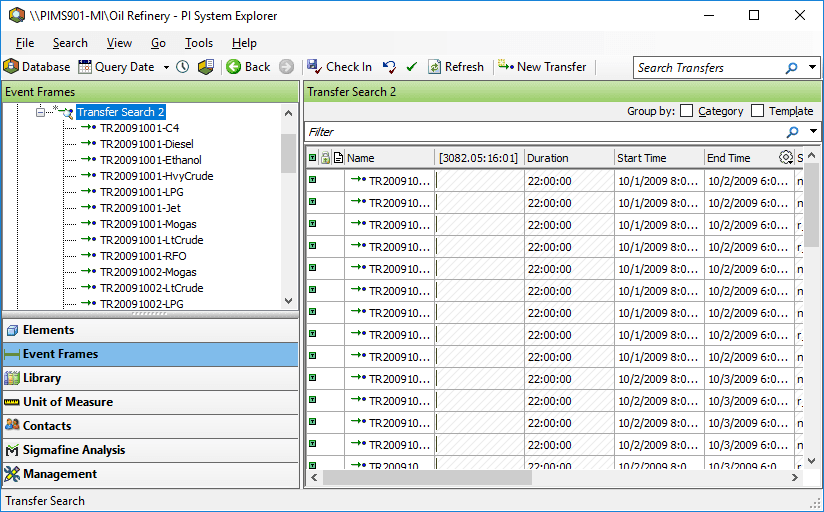Open the Query Date dropdown arrow
This screenshot has height=512, width=824.
tap(166, 67)
